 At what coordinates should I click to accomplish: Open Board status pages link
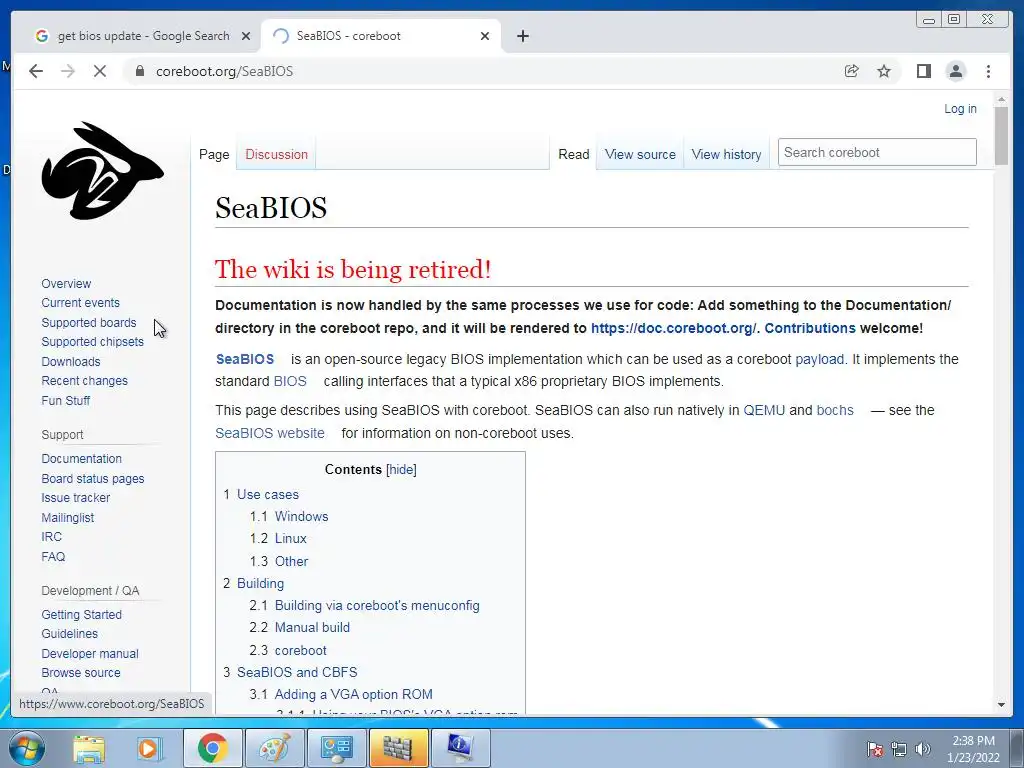tap(93, 479)
